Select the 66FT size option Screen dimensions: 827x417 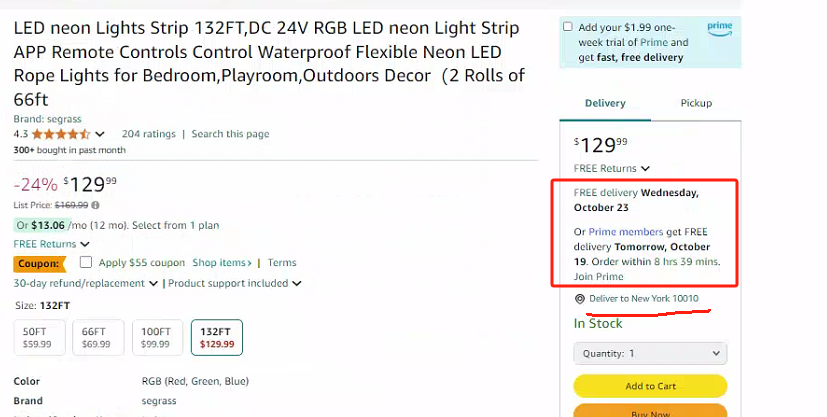95,337
